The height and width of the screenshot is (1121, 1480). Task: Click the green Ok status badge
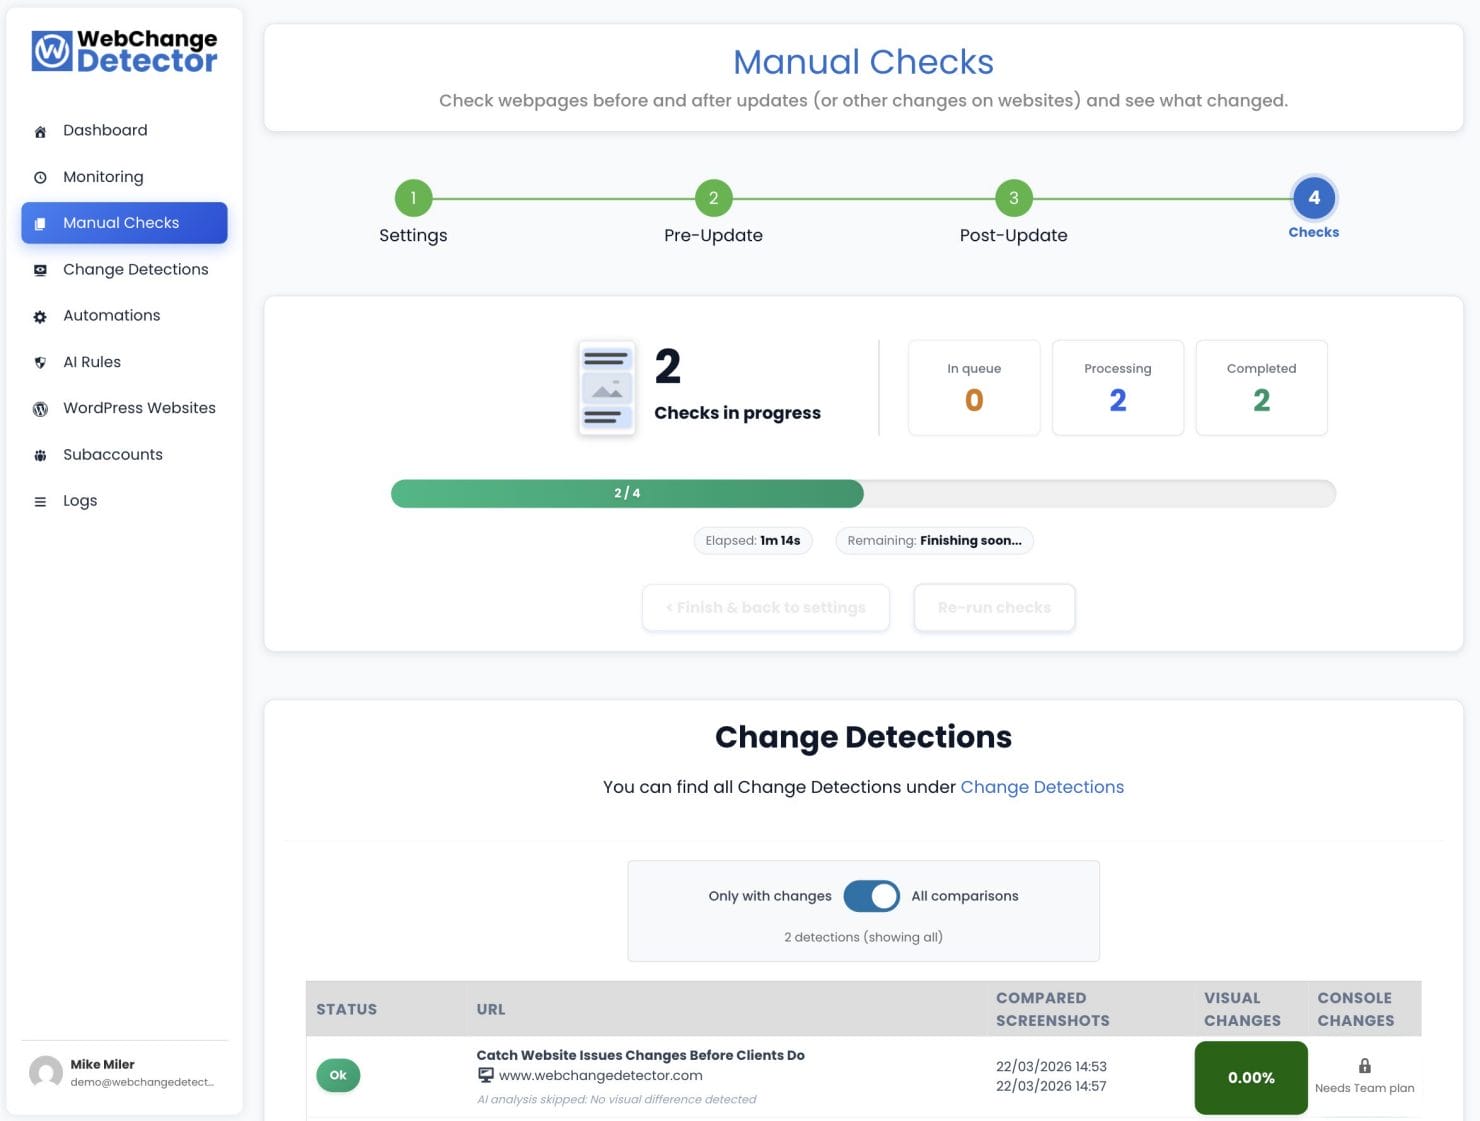[338, 1075]
